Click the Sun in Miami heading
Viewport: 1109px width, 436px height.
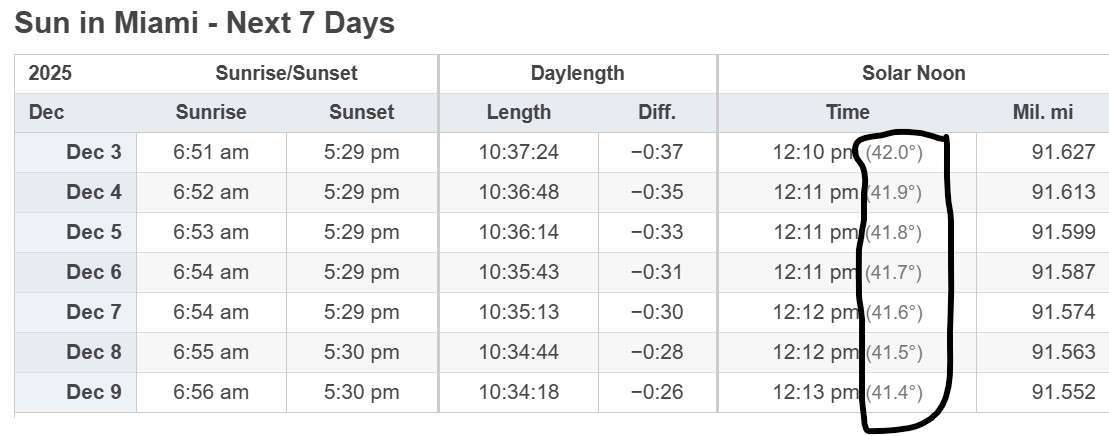coord(205,22)
